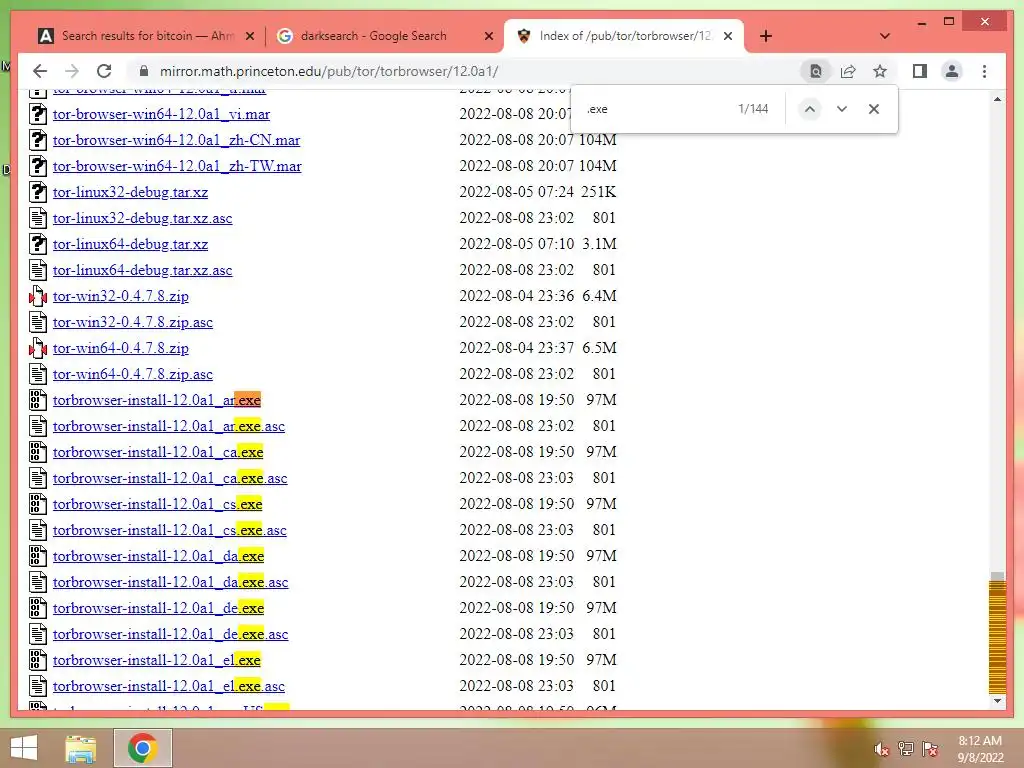Open tor-browser-win64-12.0a1_vi.mar link

(161, 114)
